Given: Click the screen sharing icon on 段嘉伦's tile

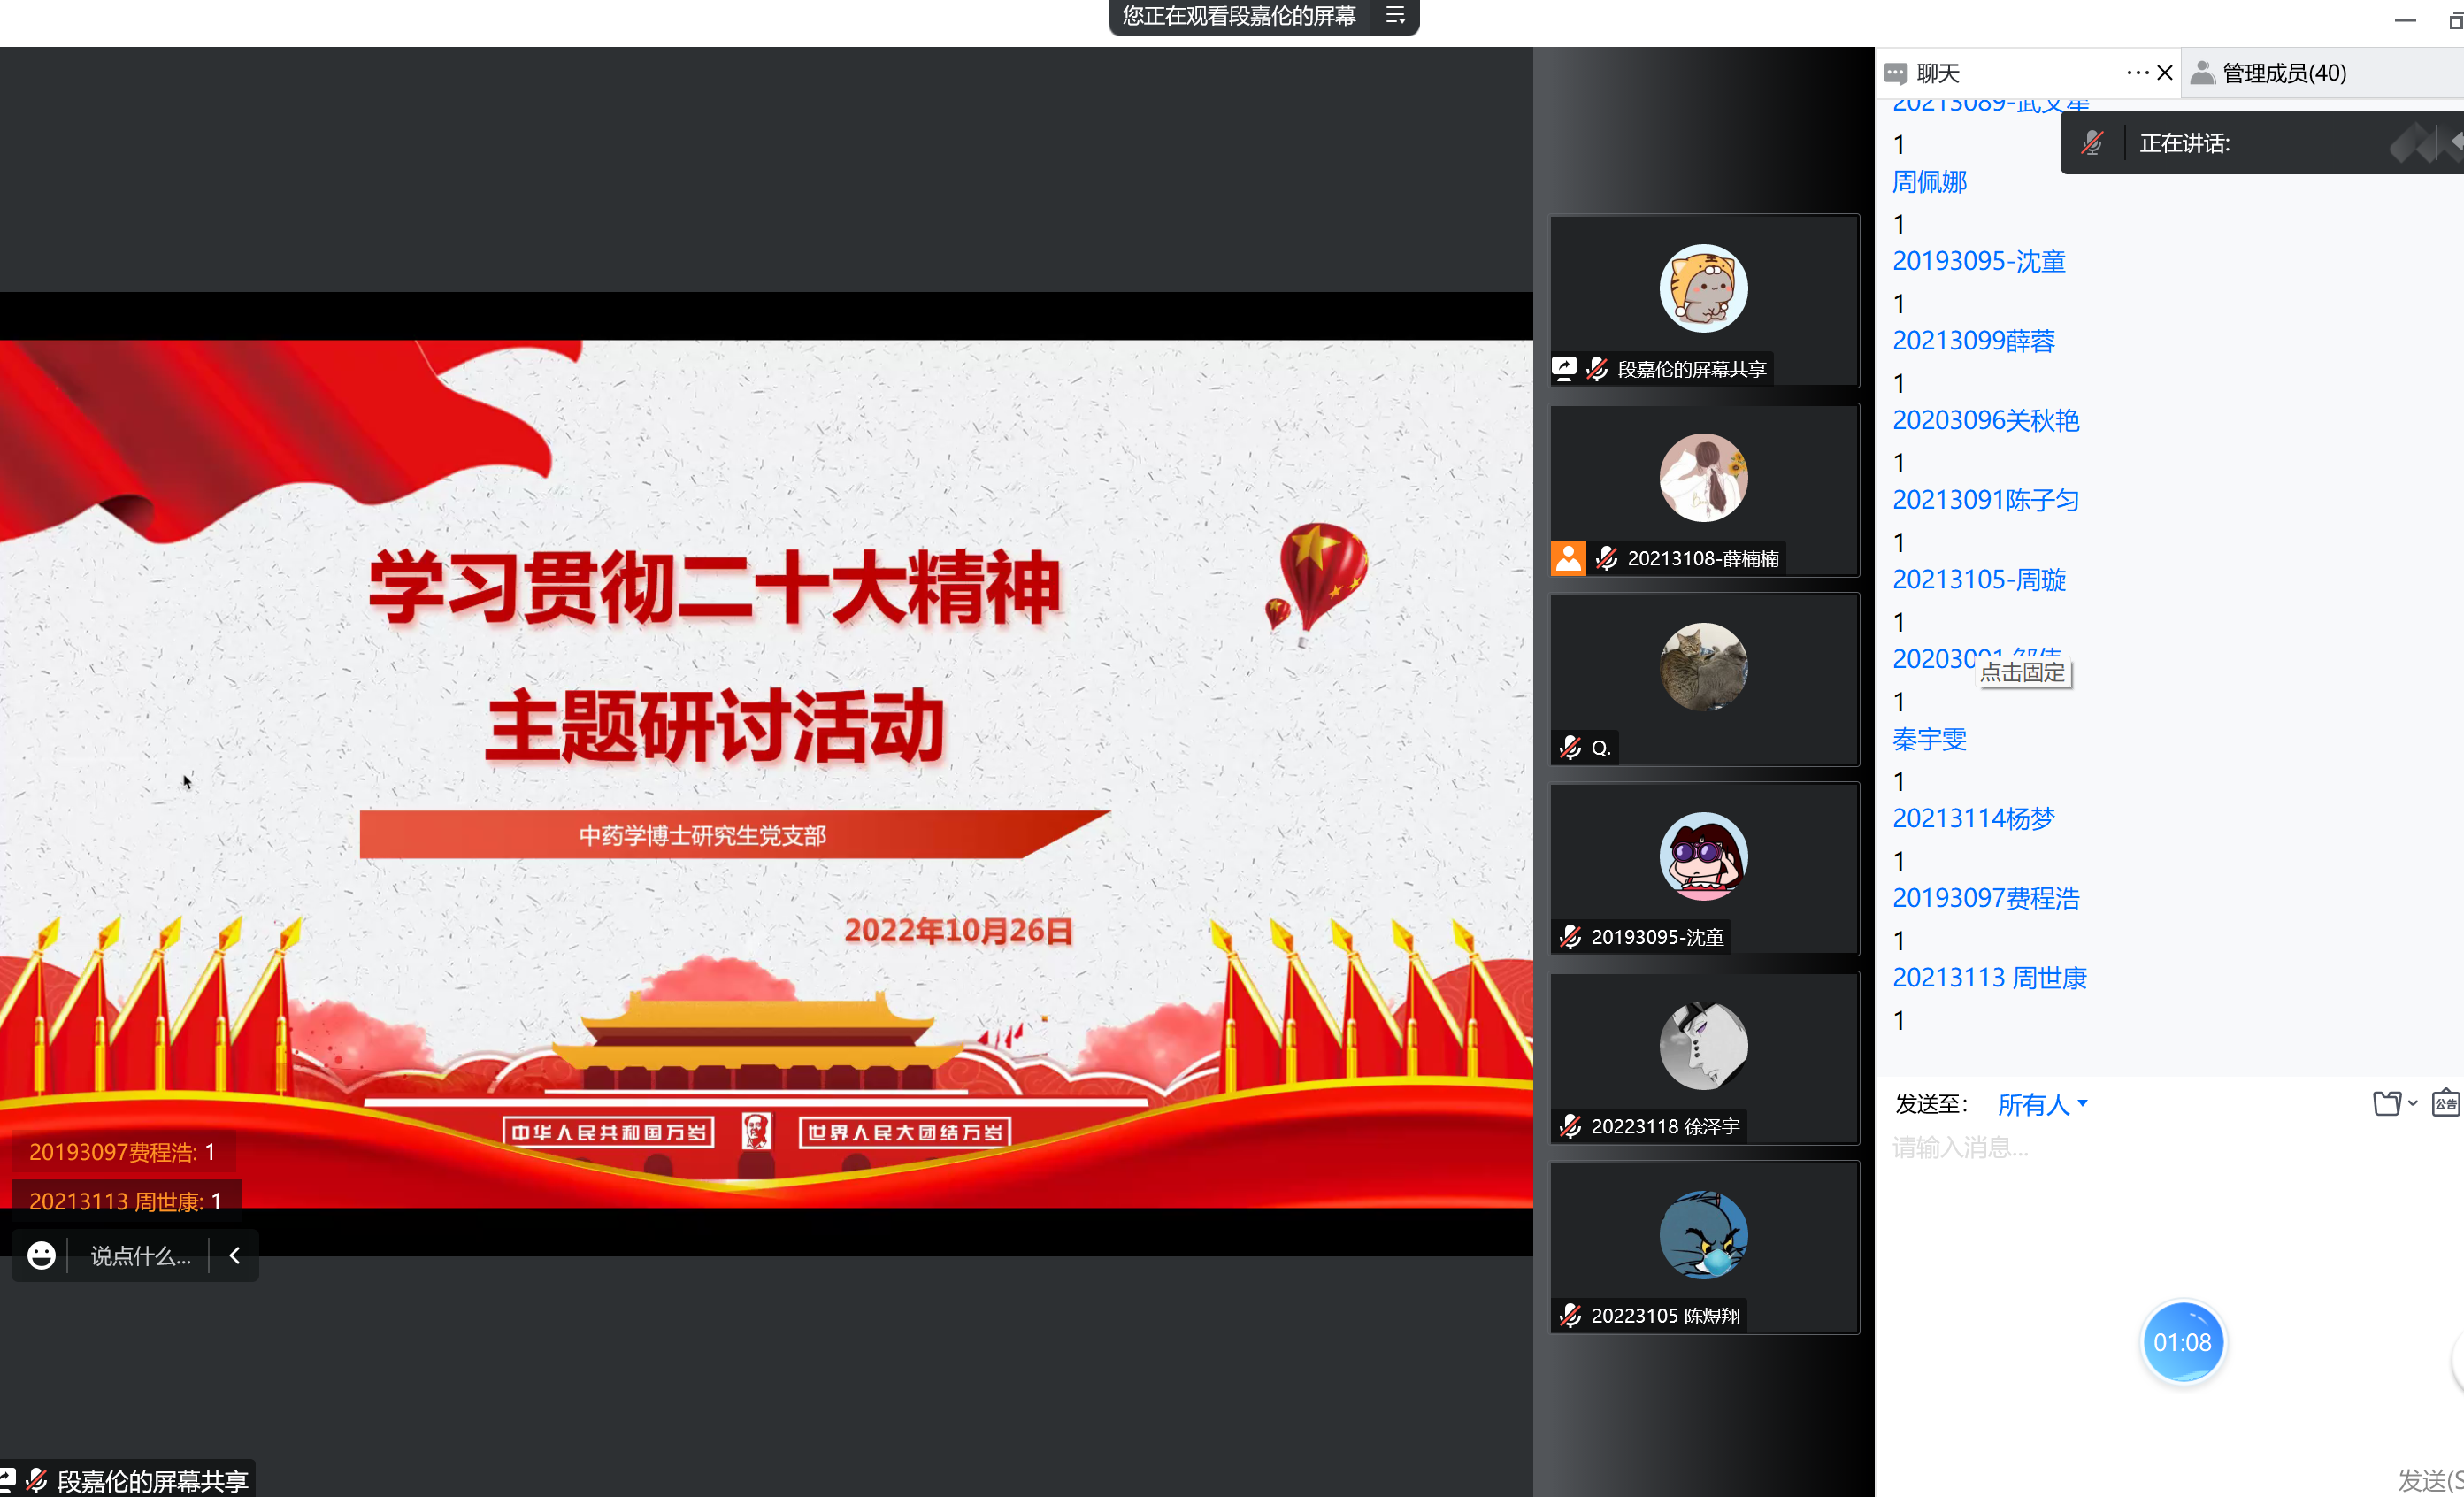Looking at the screenshot, I should [x=1564, y=369].
